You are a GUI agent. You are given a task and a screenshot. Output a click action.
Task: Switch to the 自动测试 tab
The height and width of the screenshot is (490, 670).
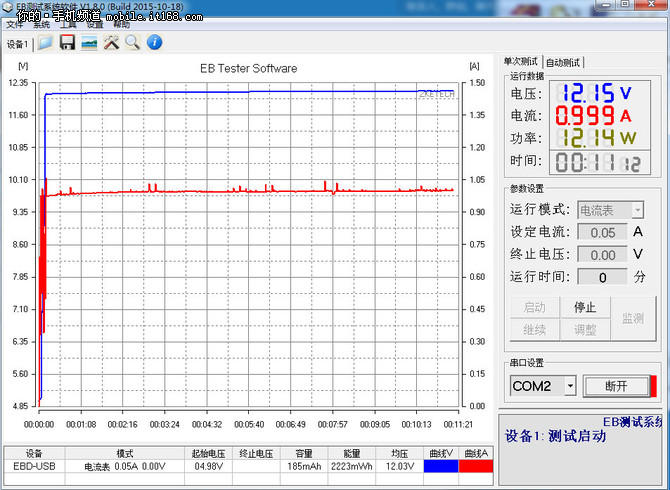tap(563, 63)
